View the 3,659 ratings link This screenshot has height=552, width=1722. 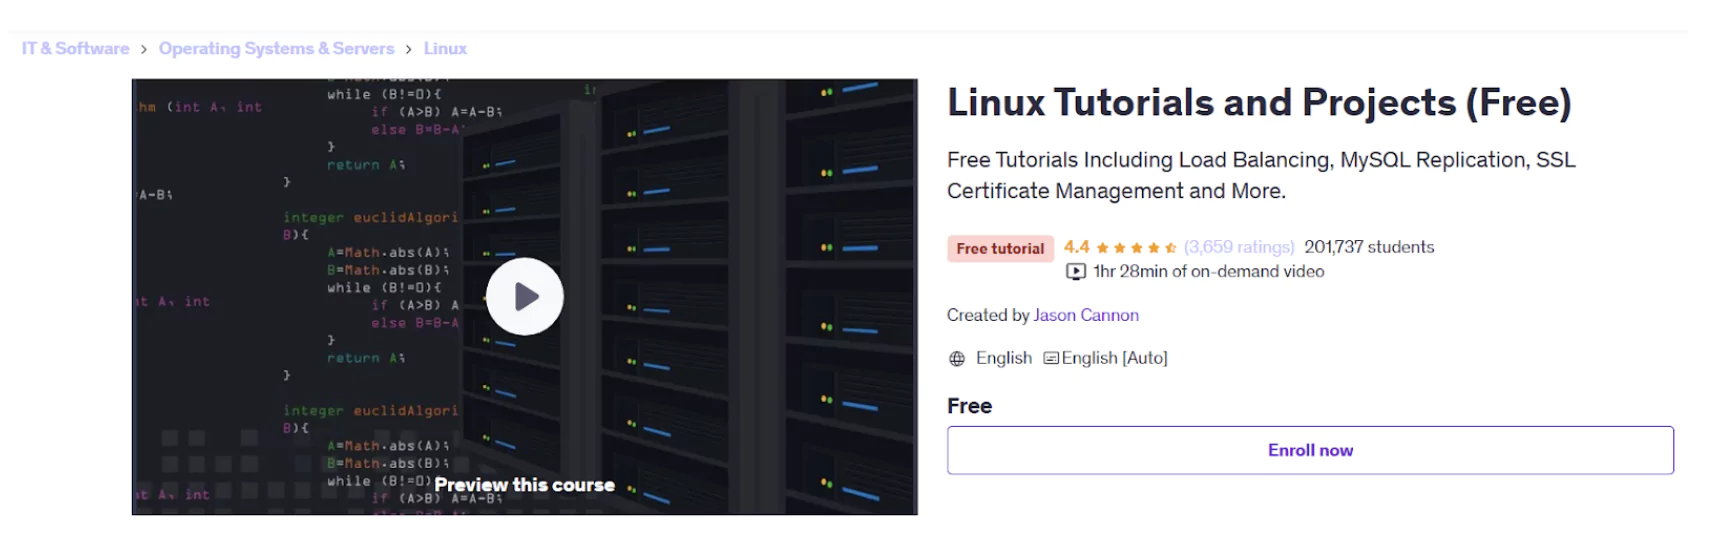coord(1239,247)
